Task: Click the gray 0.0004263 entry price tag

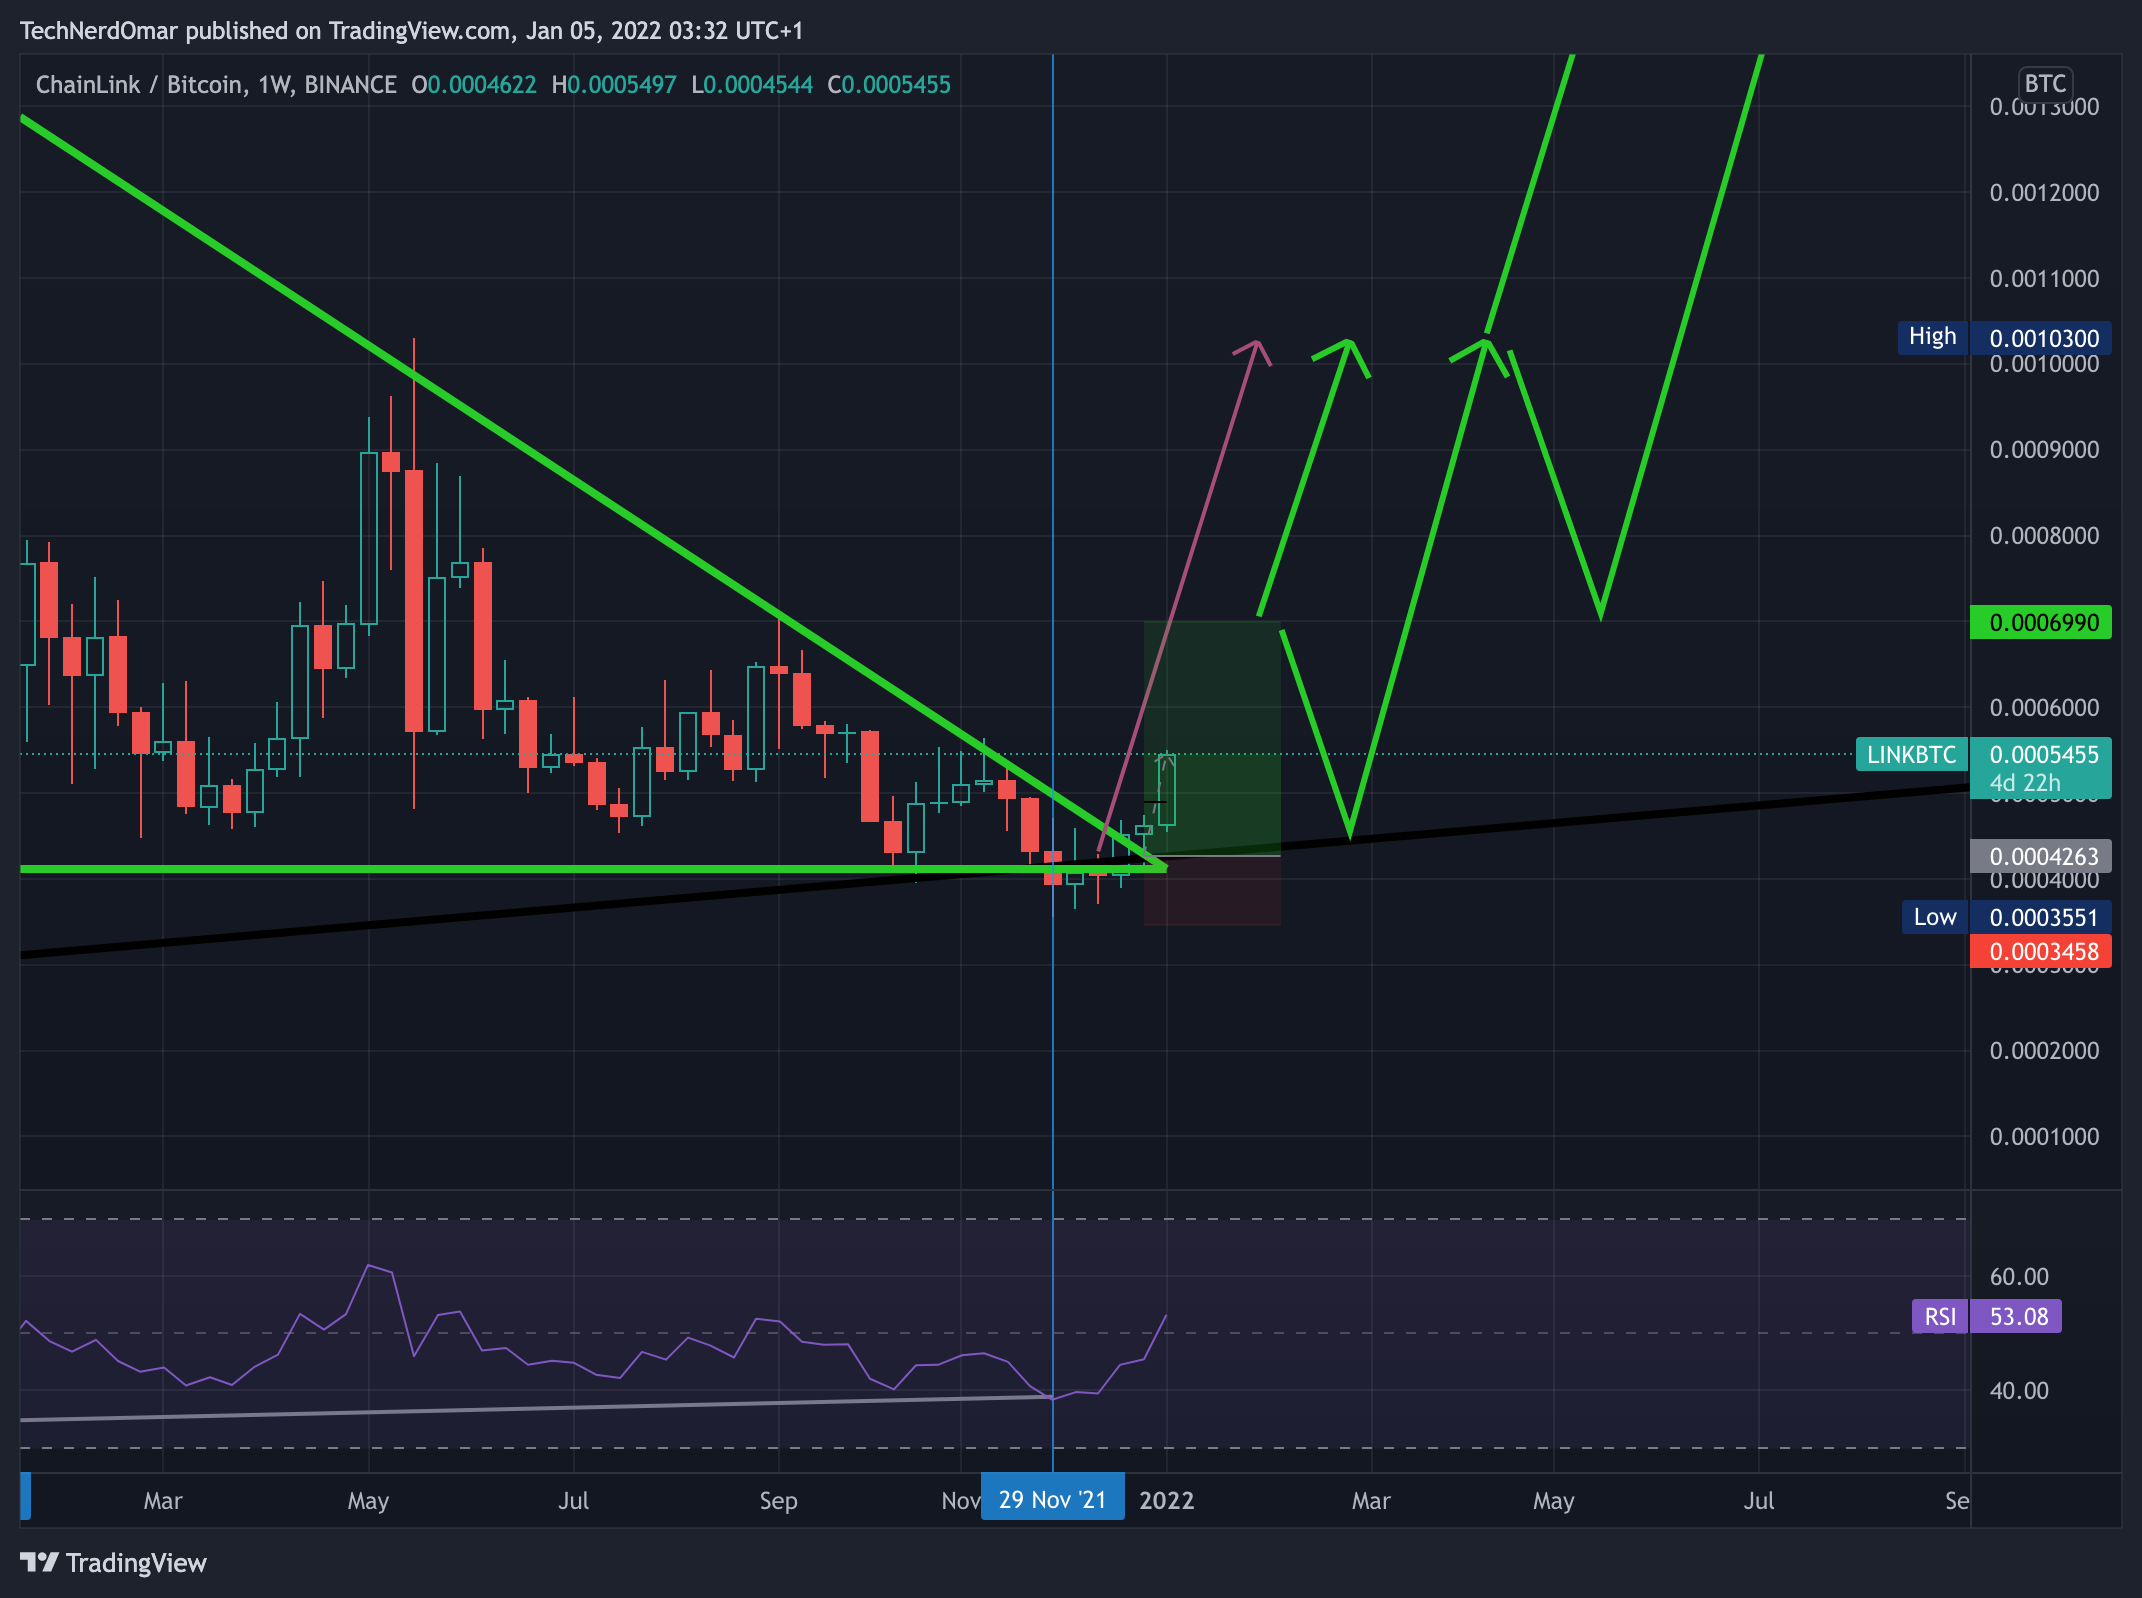Action: click(x=2041, y=856)
